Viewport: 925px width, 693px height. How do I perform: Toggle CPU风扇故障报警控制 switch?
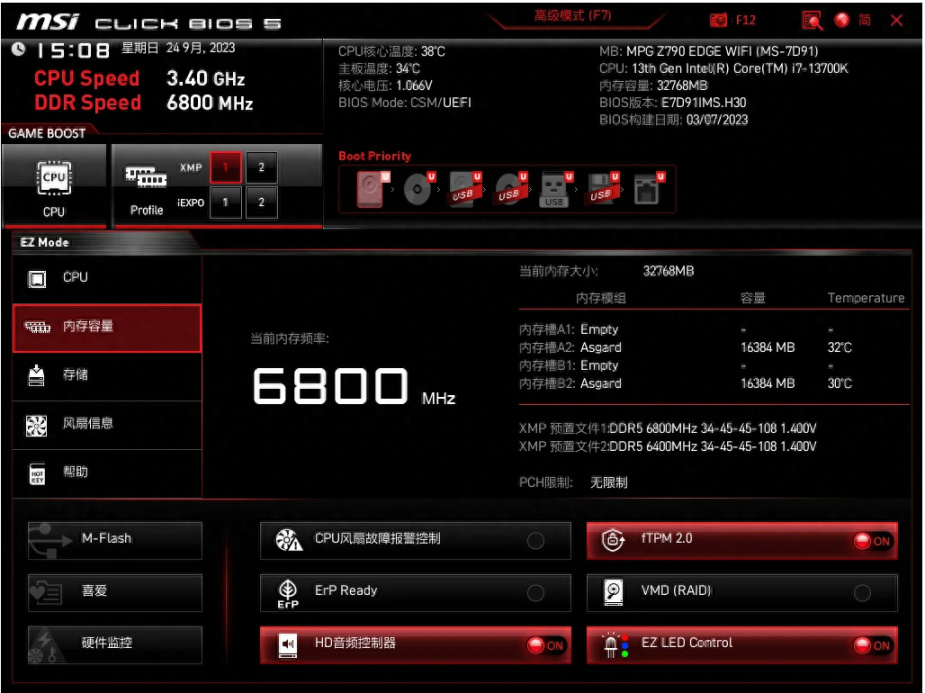536,540
